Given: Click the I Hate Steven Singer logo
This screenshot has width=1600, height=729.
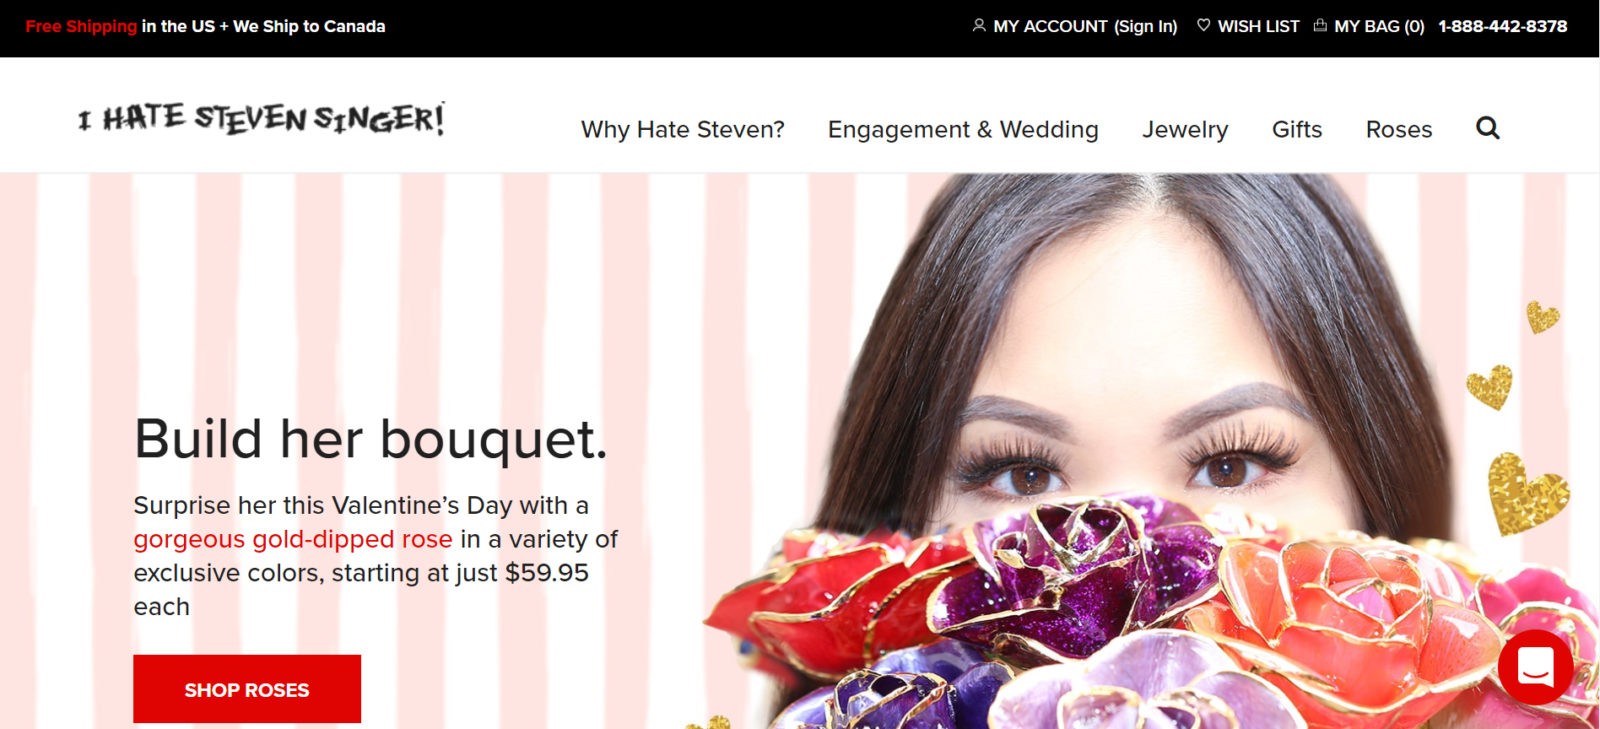Looking at the screenshot, I should click(x=262, y=119).
